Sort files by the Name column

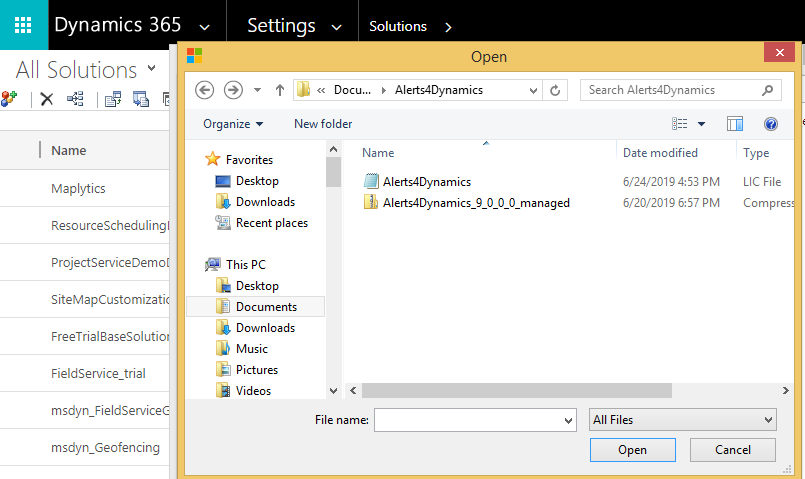click(378, 152)
